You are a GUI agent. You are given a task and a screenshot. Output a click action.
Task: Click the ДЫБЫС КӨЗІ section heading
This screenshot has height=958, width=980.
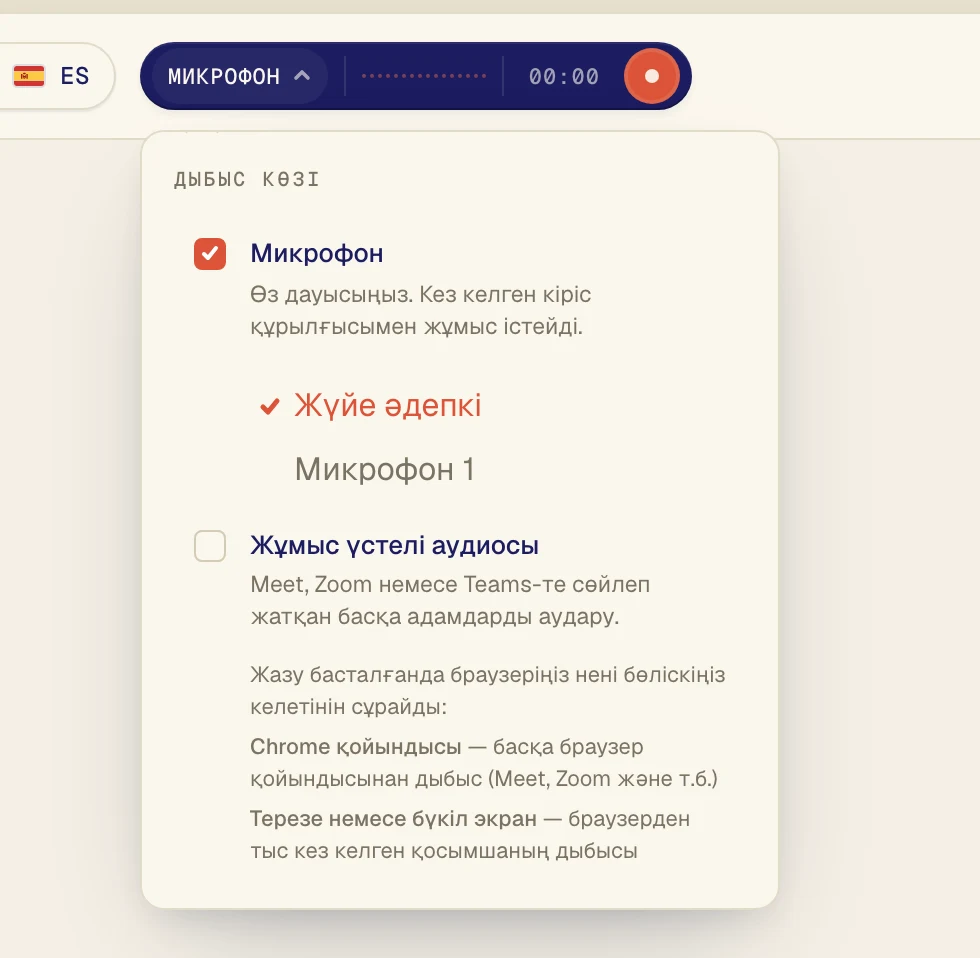click(247, 179)
